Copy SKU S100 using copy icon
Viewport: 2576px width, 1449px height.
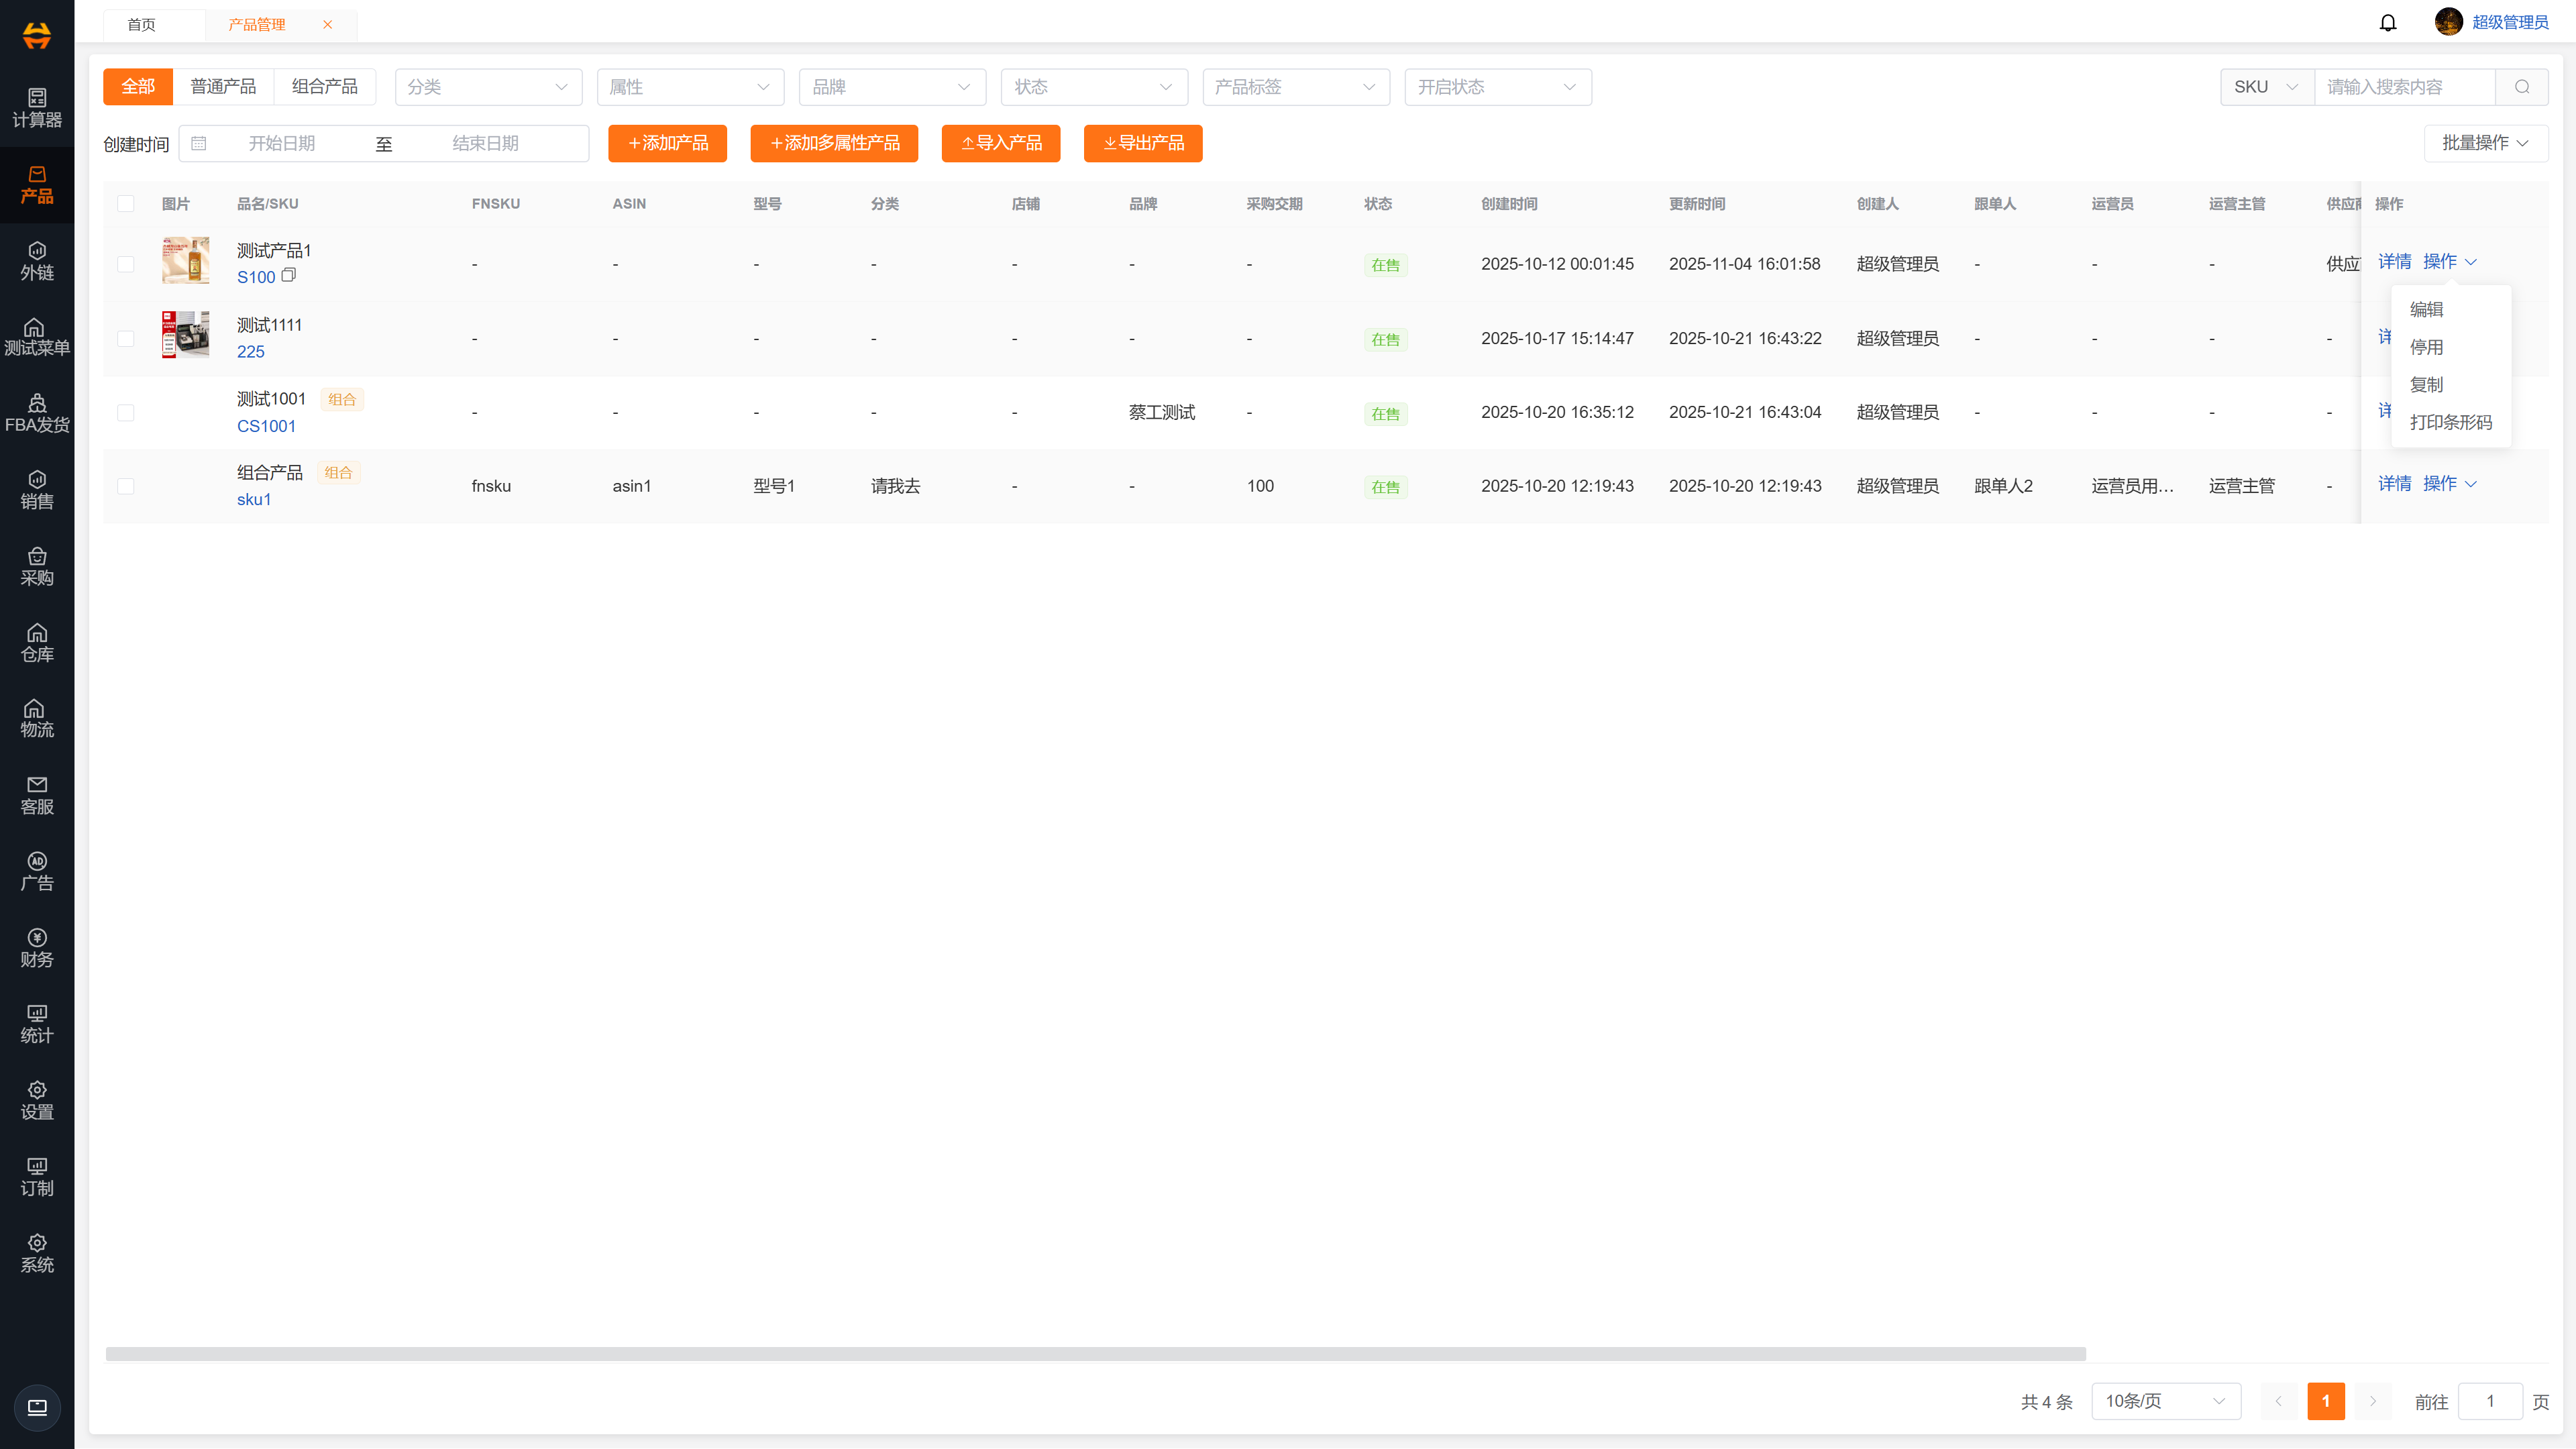pyautogui.click(x=289, y=275)
